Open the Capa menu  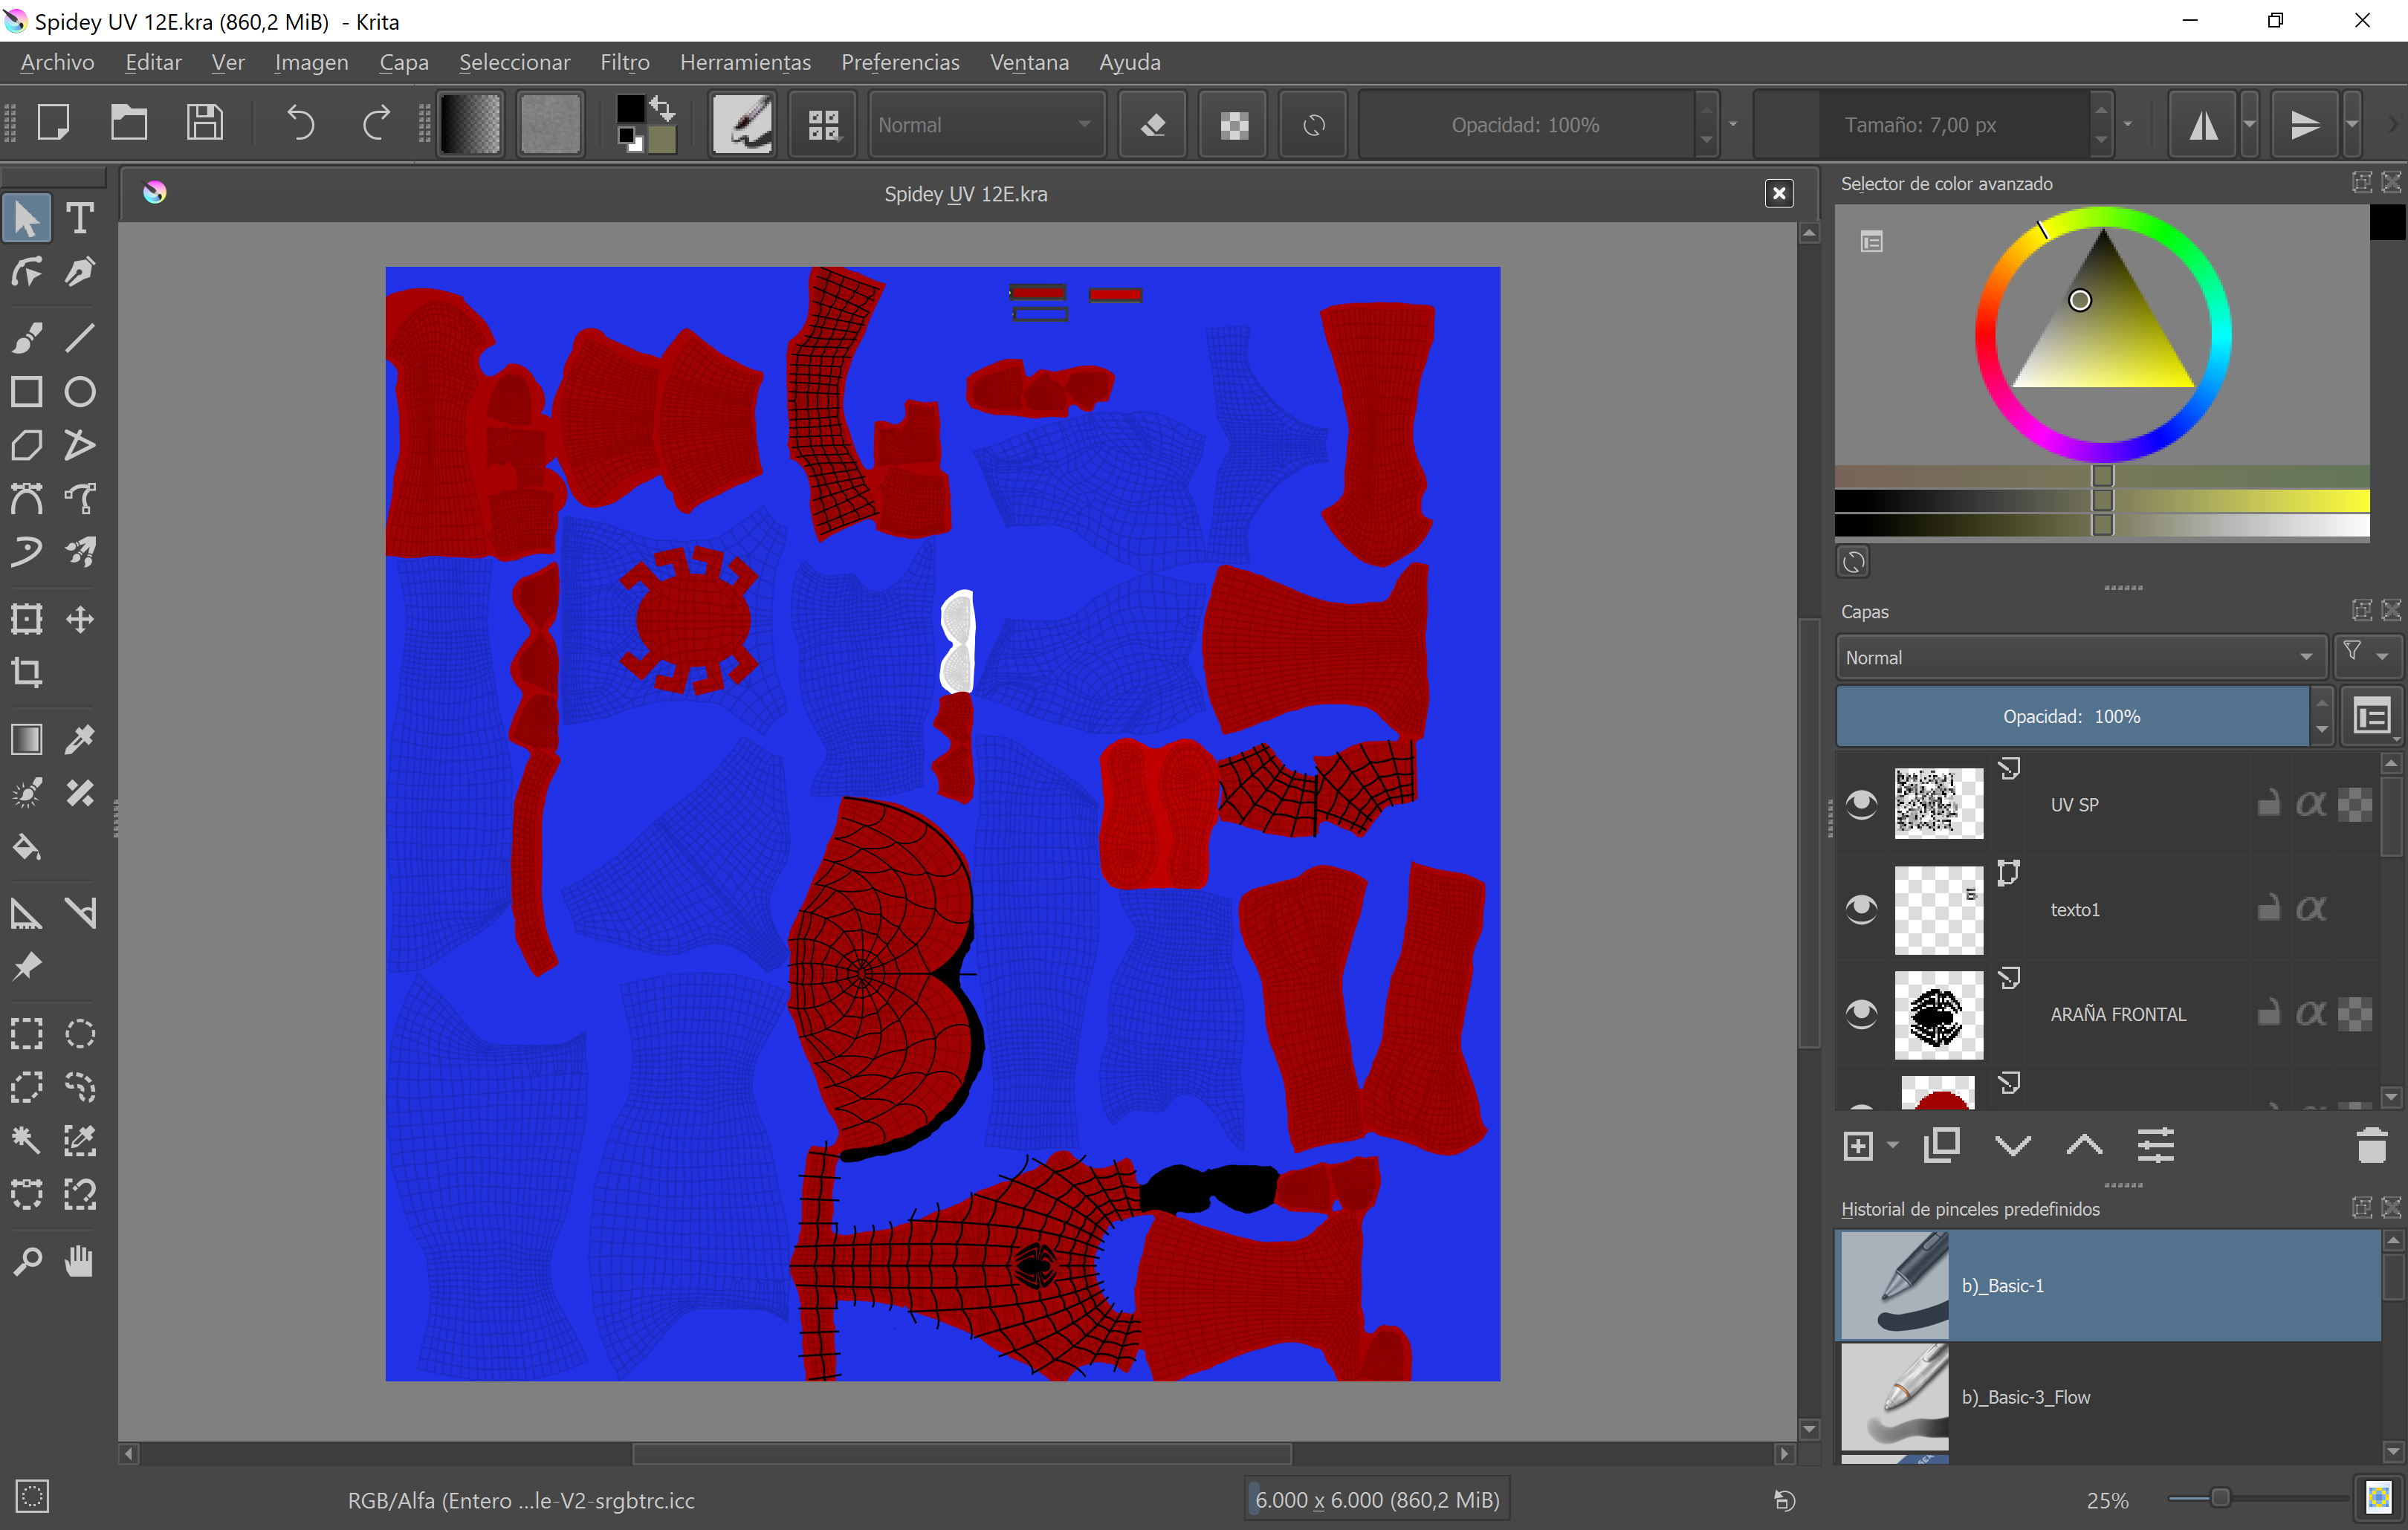click(403, 62)
